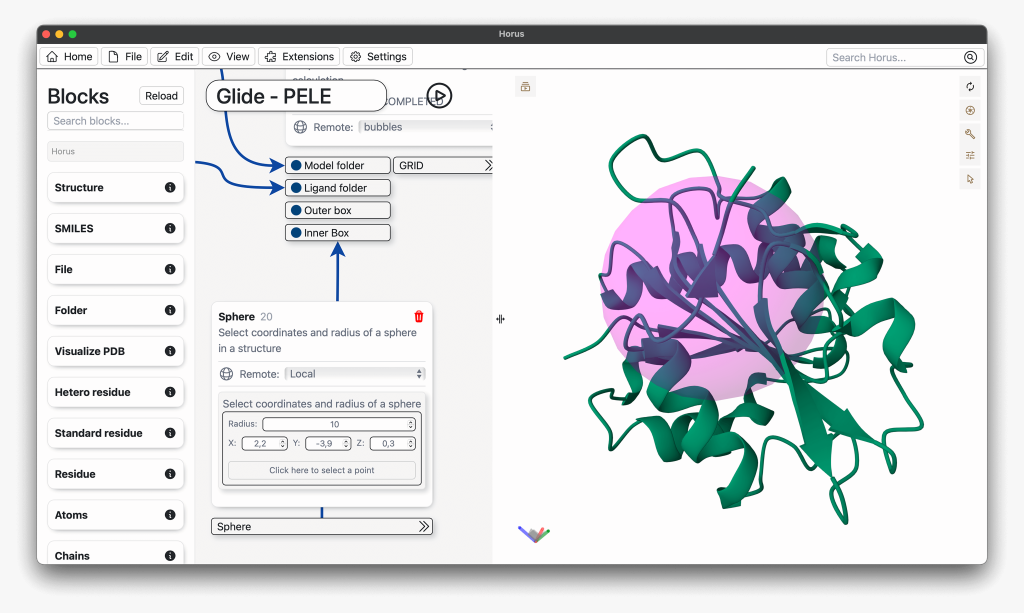Click the viewer screenshot aperture icon
The width and height of the screenshot is (1024, 613).
[969, 110]
